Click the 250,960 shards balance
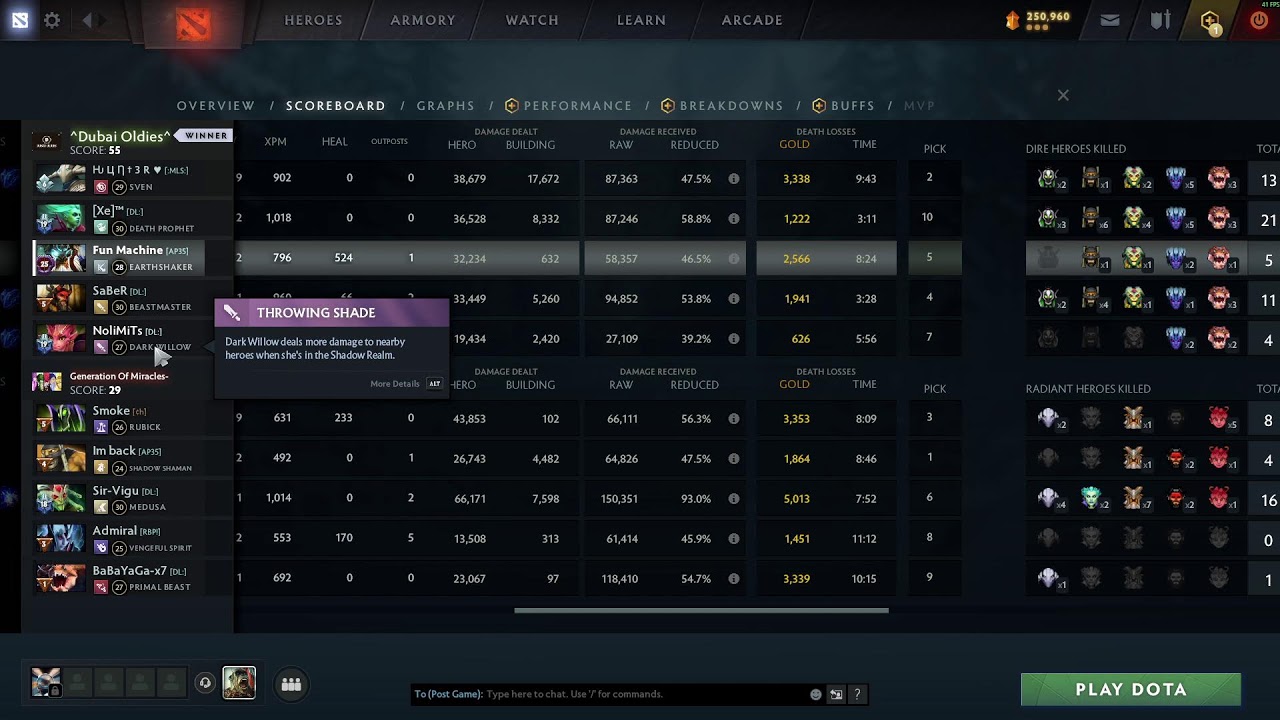 1048,17
